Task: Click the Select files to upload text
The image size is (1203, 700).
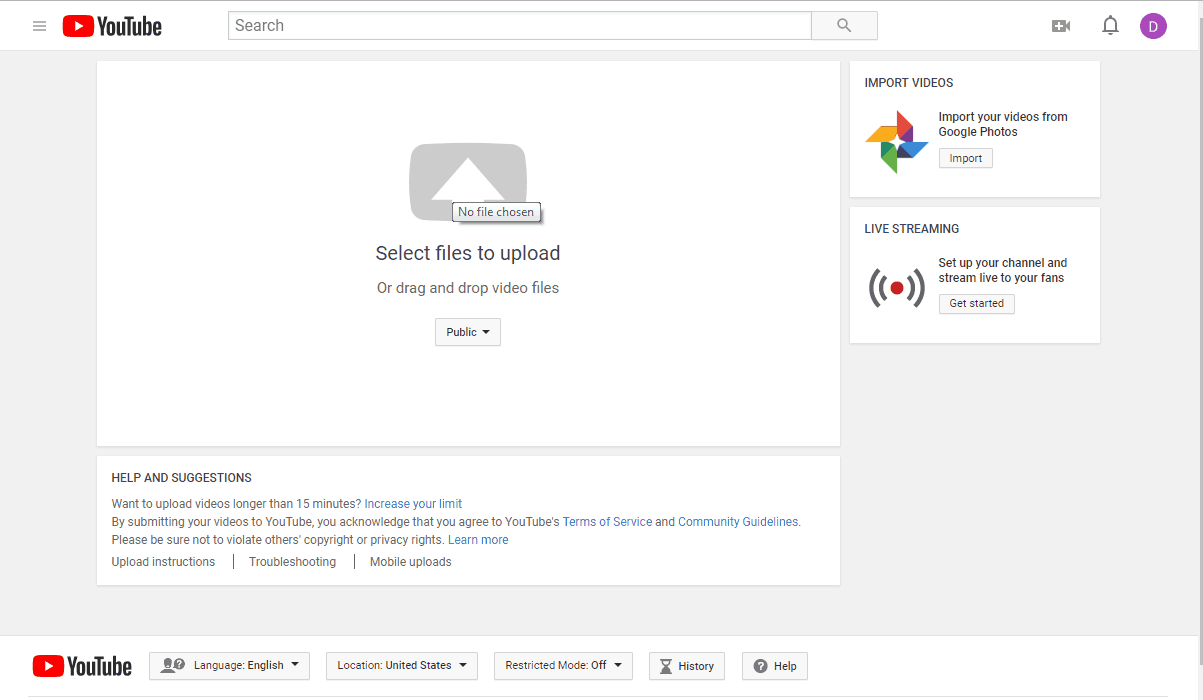Action: pyautogui.click(x=468, y=253)
